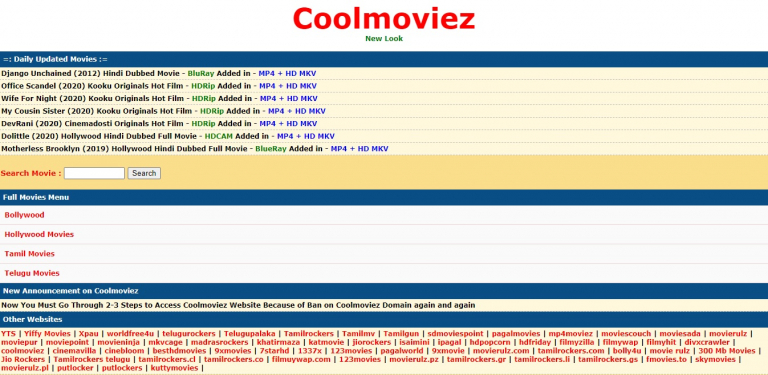The width and height of the screenshot is (768, 375).
Task: Open the Hollywood Movies menu
Action: point(39,234)
